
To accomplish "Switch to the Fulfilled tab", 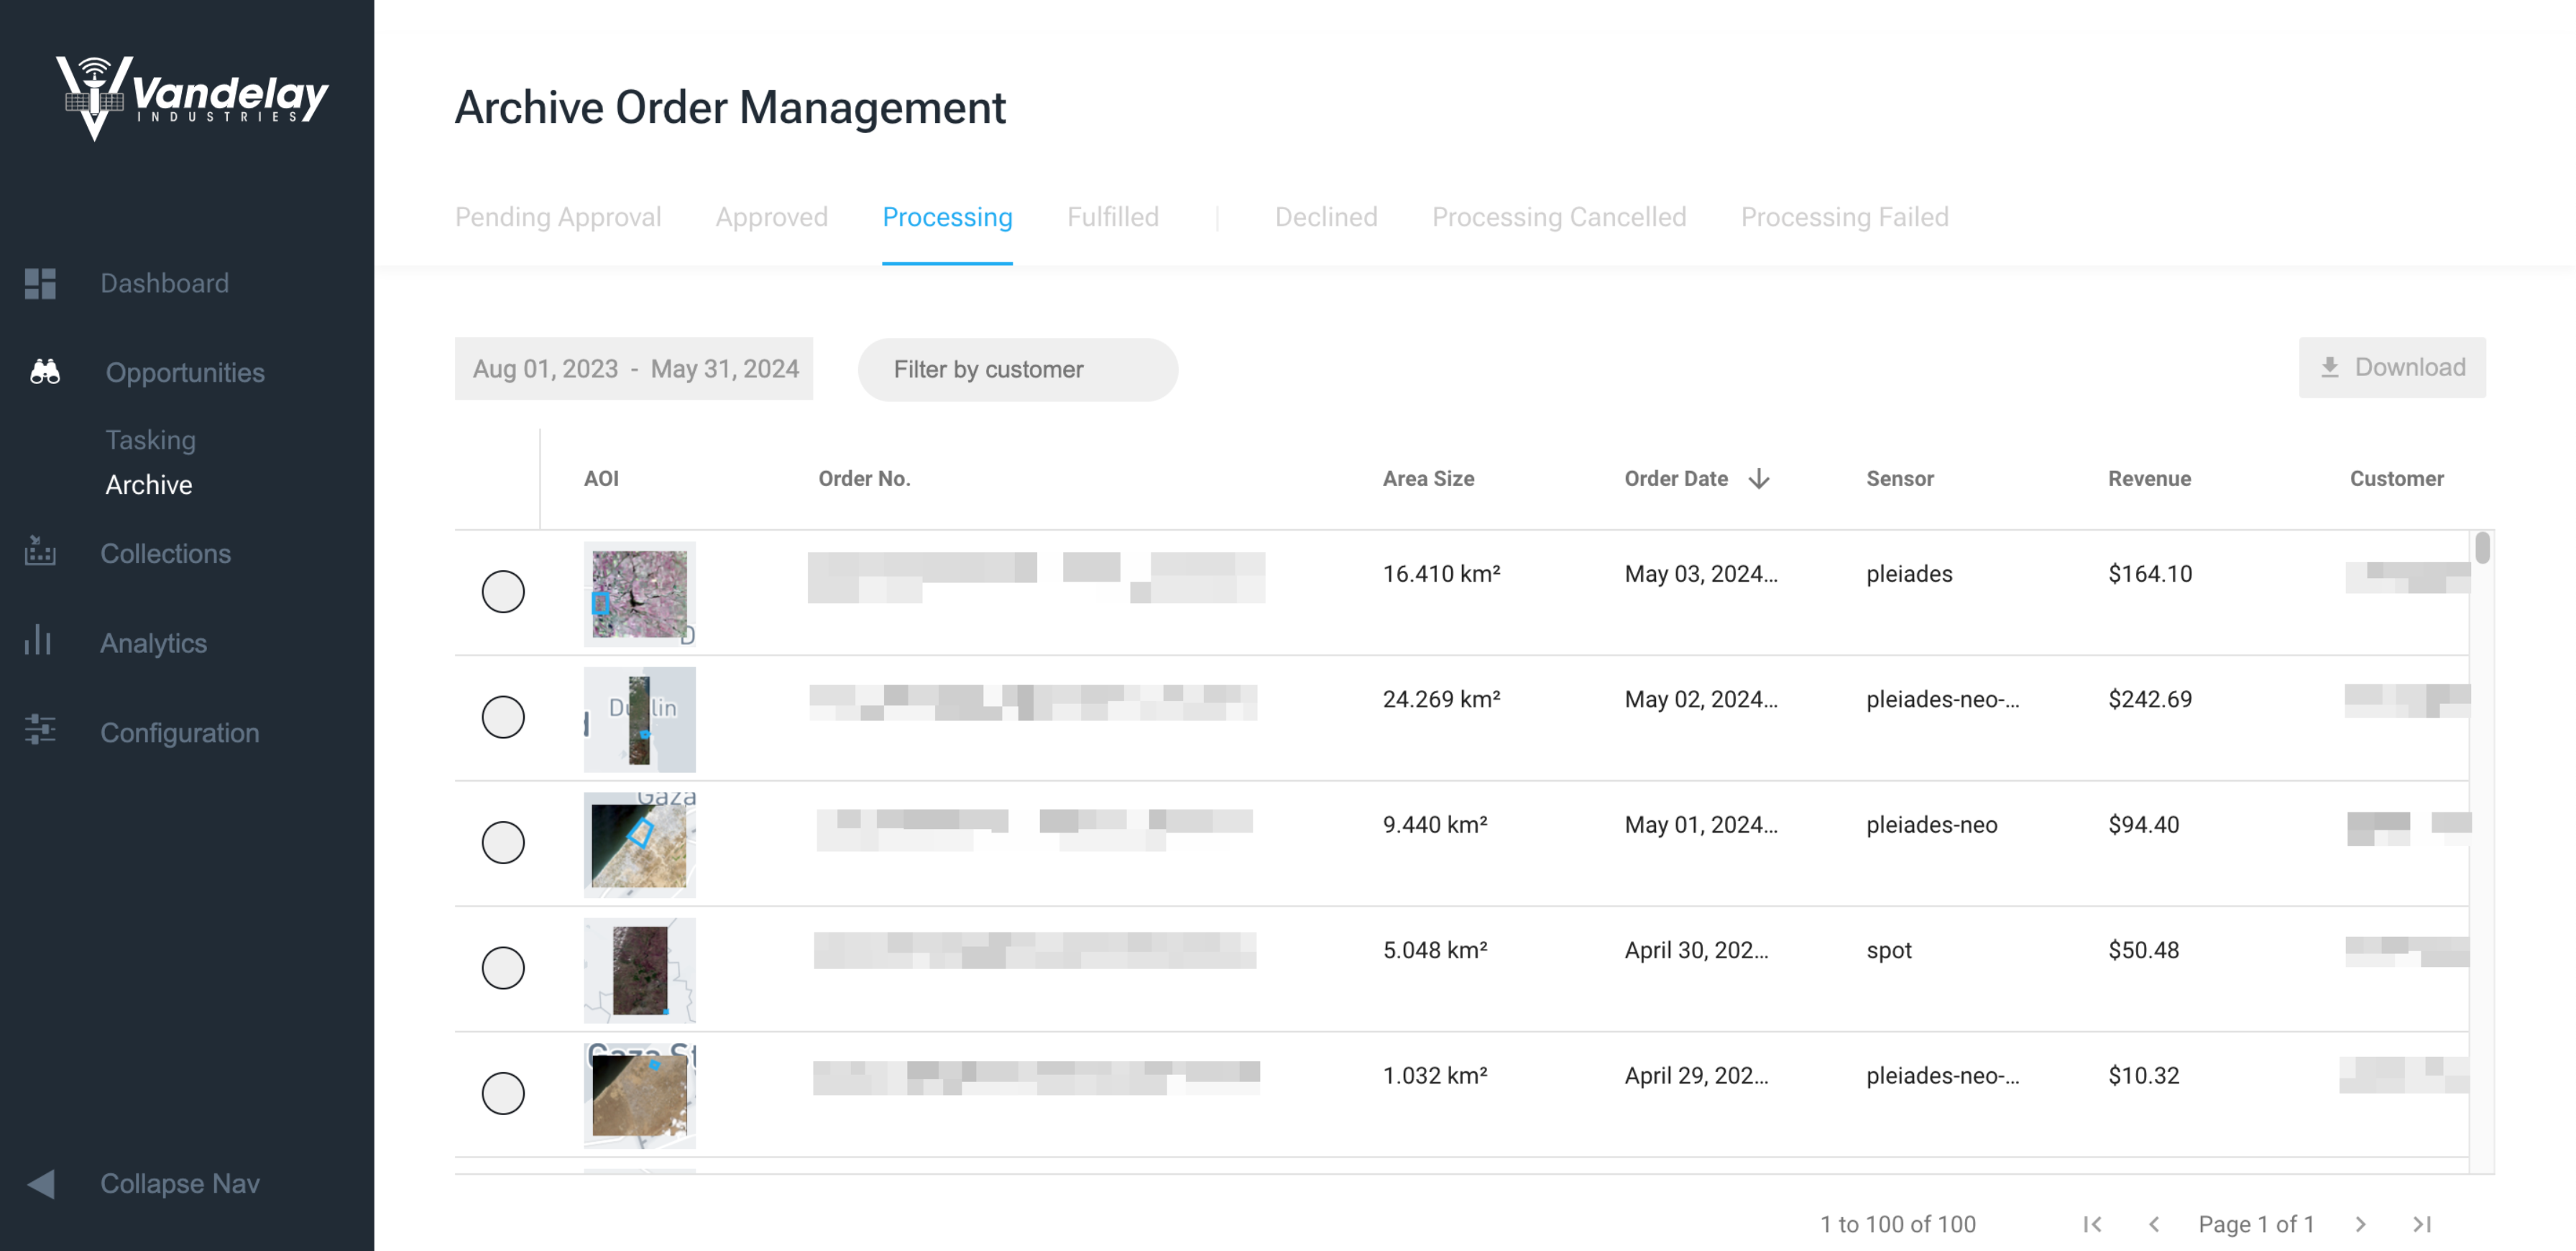I will click(1113, 217).
